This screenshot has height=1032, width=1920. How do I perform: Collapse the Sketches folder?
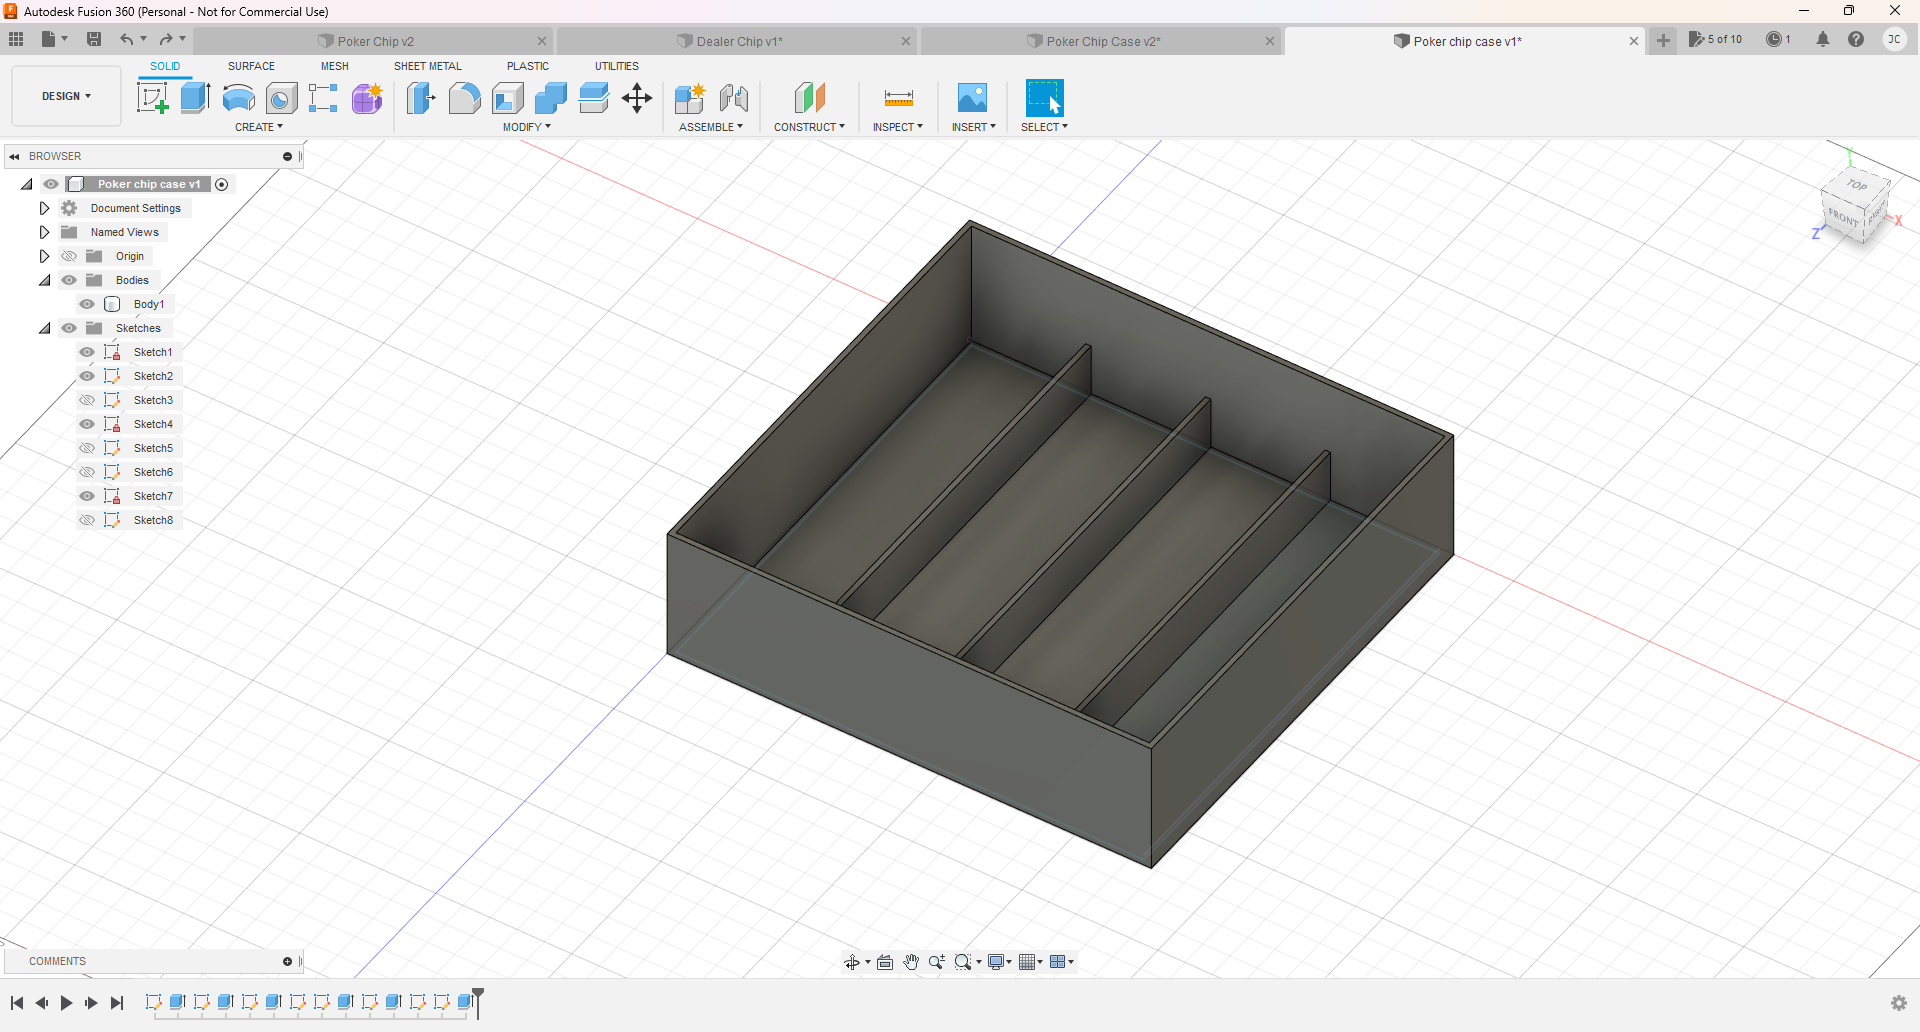pyautogui.click(x=44, y=328)
